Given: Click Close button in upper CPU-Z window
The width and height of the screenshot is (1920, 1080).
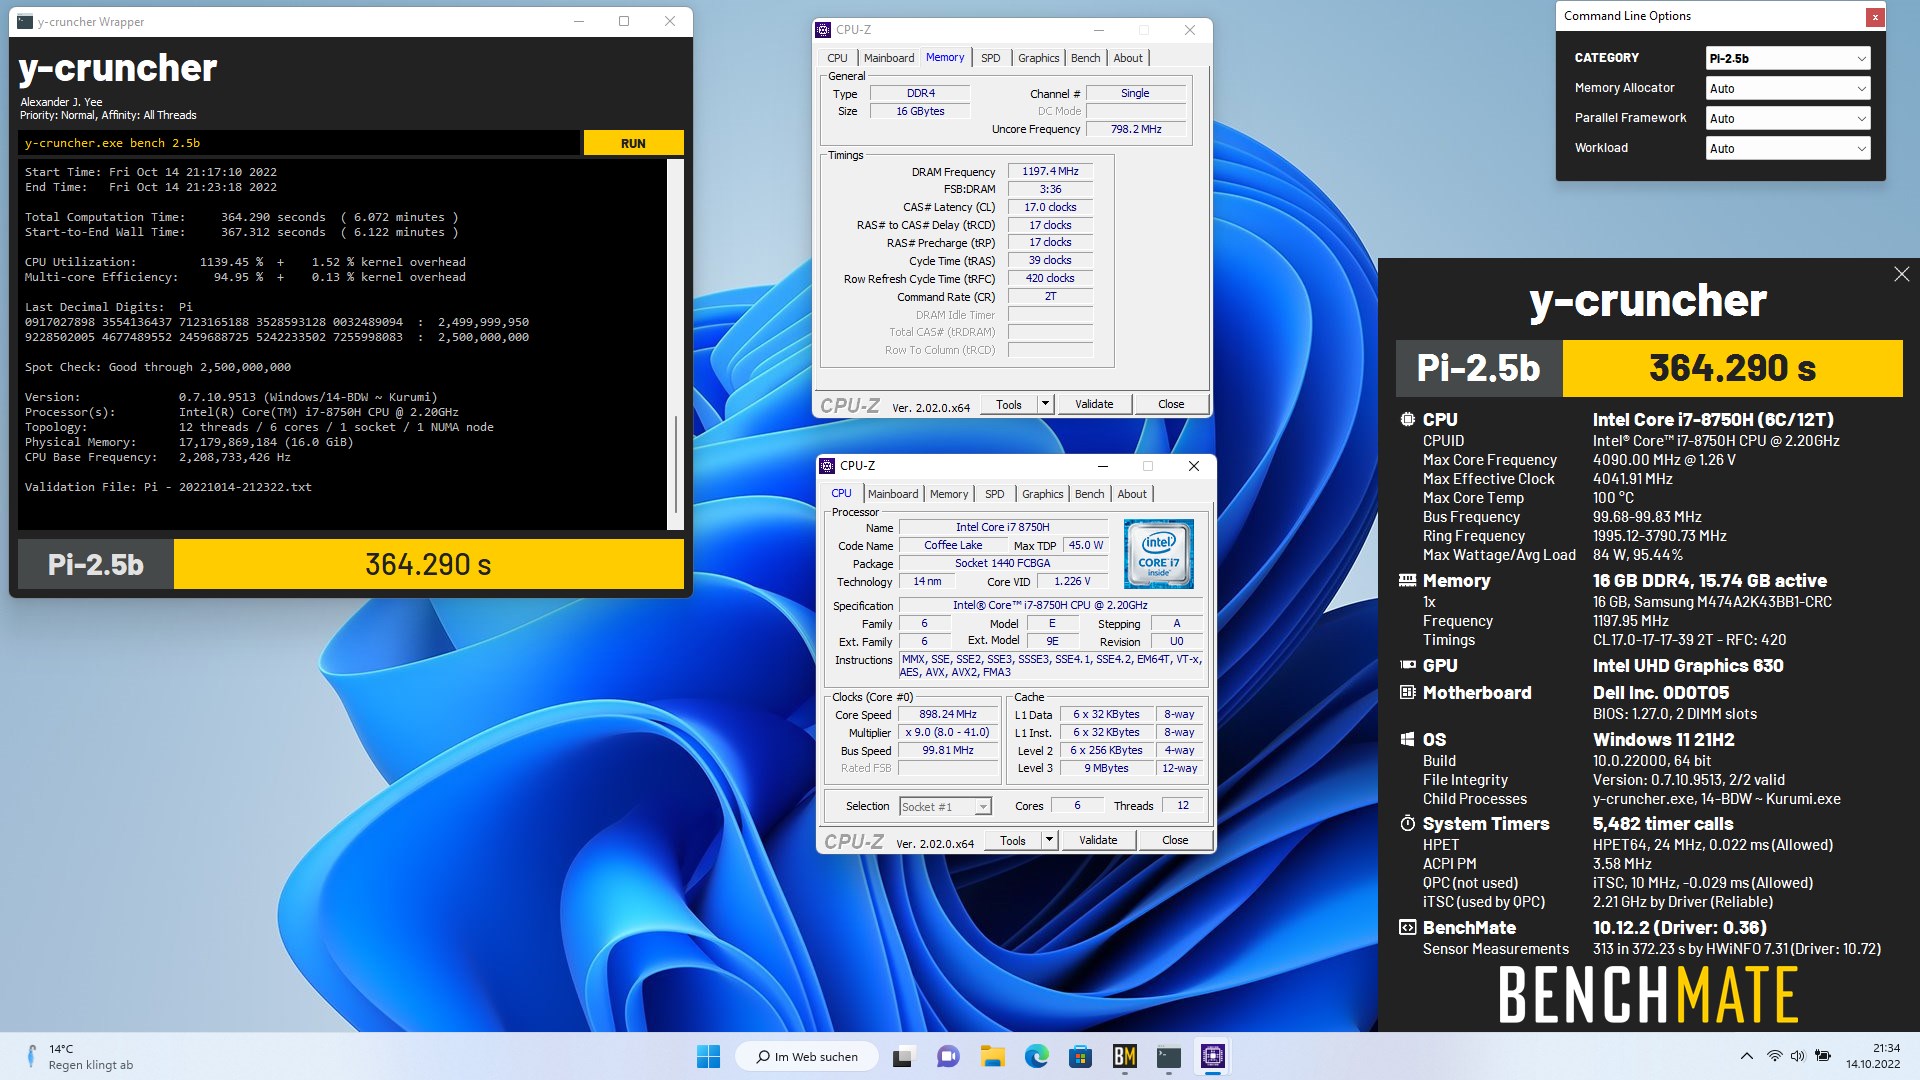Looking at the screenshot, I should pos(1171,404).
